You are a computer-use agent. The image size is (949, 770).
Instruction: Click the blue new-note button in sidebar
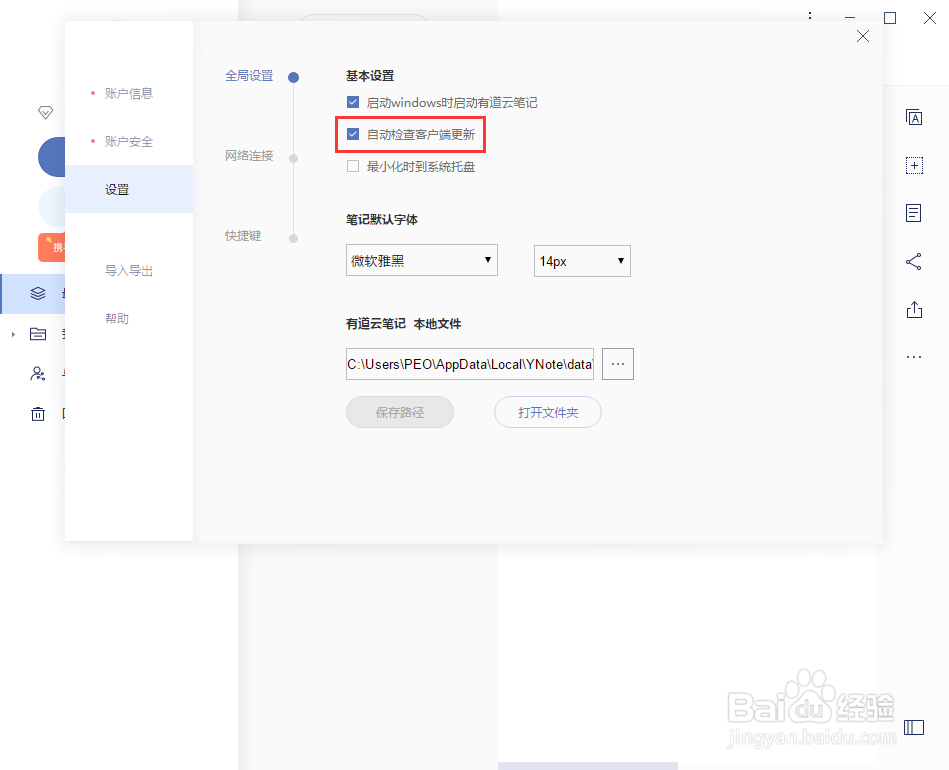pos(51,157)
